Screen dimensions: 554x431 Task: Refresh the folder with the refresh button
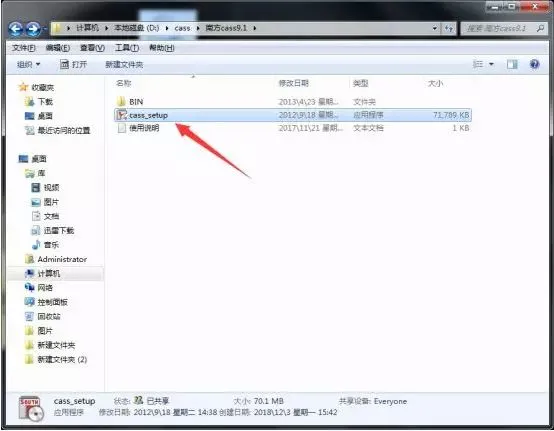point(449,28)
